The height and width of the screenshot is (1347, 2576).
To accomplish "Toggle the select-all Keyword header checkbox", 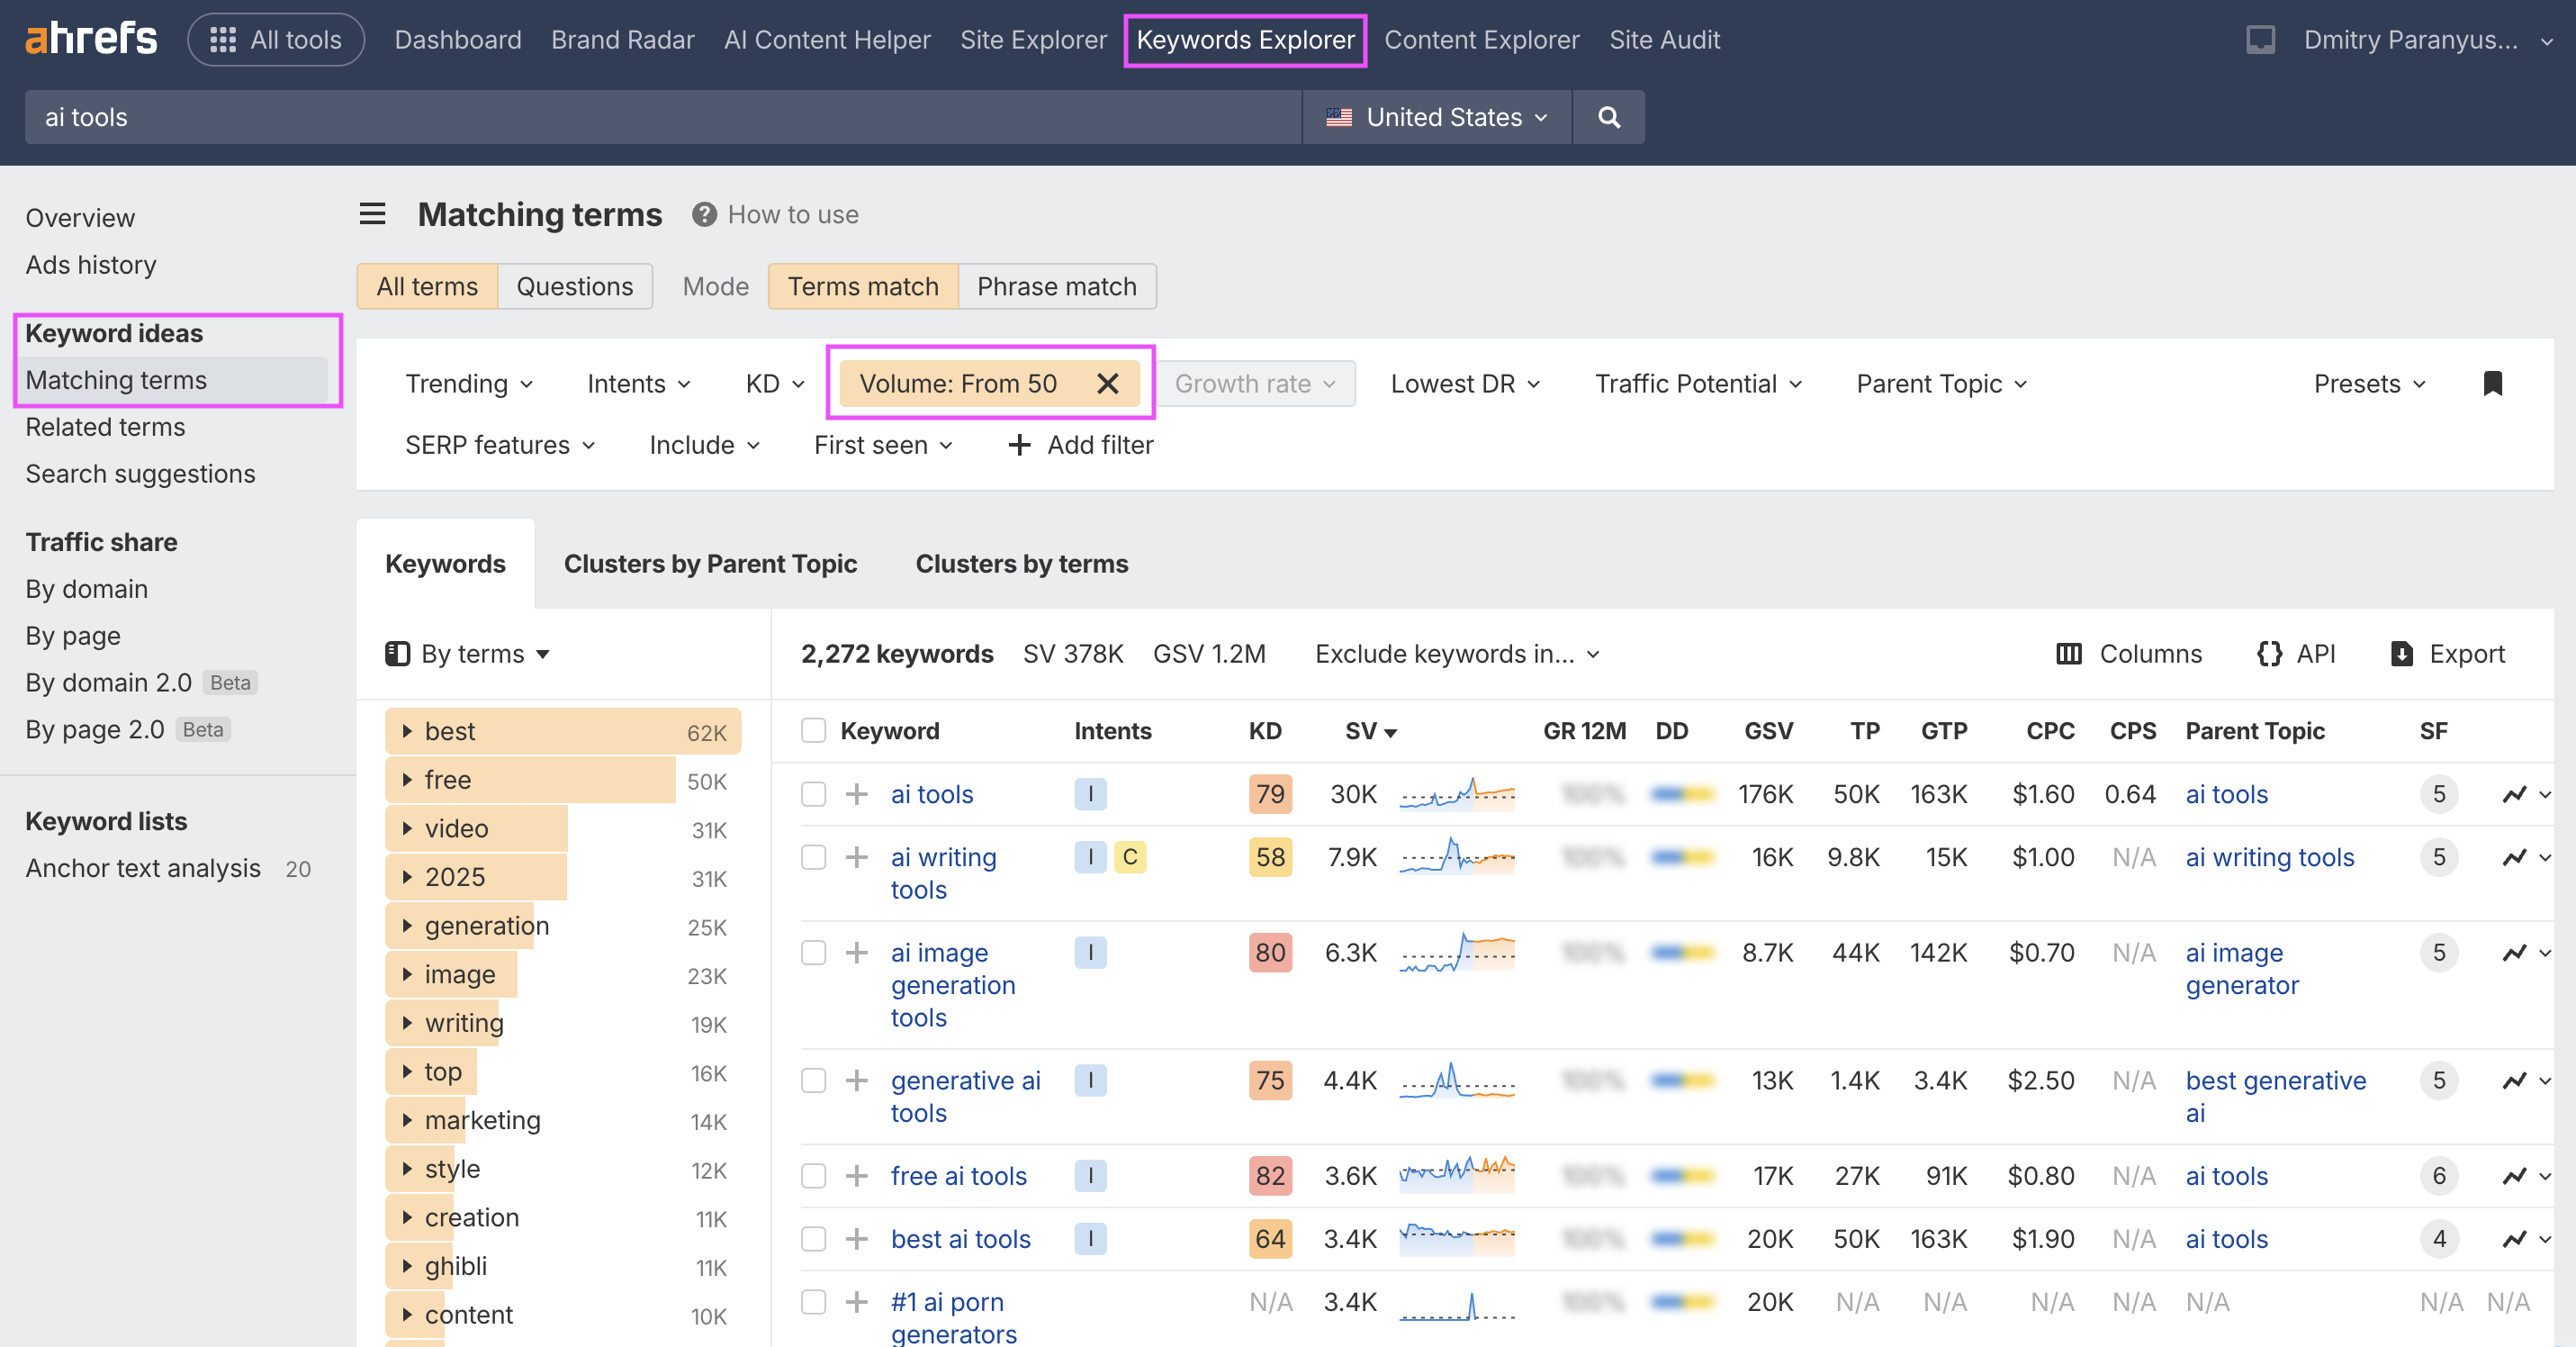I will pyautogui.click(x=813, y=731).
